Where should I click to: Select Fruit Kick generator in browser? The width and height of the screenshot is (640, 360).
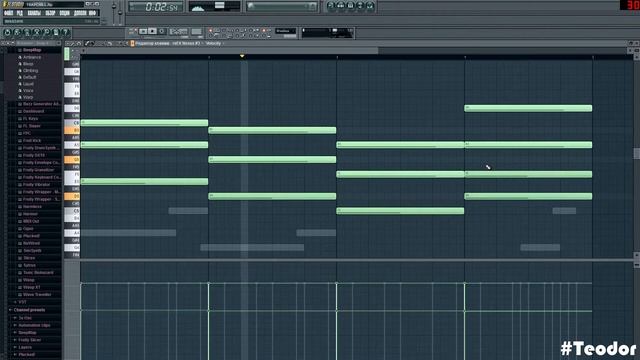[x=32, y=140]
